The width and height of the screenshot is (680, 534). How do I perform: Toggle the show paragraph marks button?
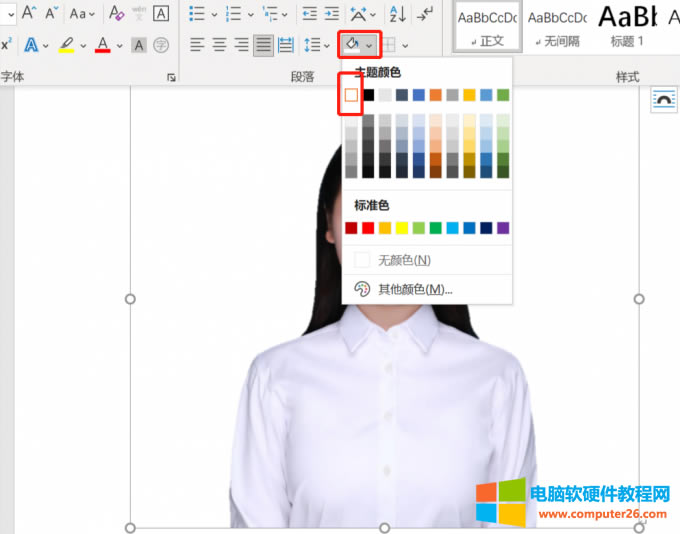coord(426,14)
